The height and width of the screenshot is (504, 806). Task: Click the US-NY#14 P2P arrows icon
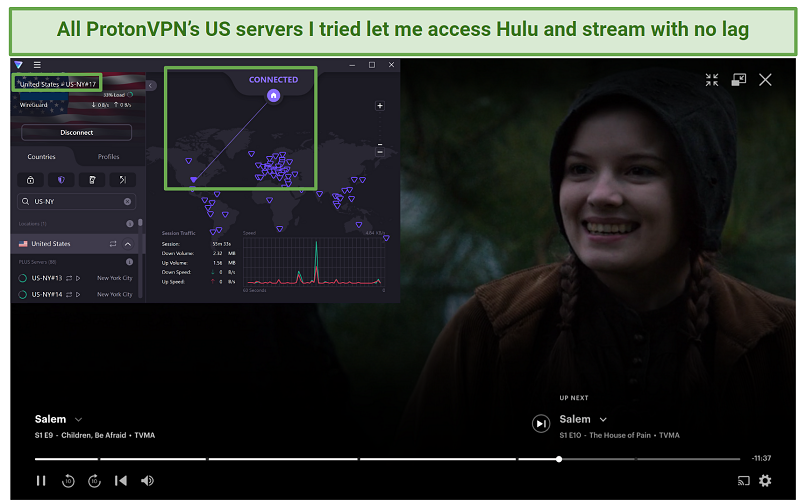pyautogui.click(x=69, y=295)
